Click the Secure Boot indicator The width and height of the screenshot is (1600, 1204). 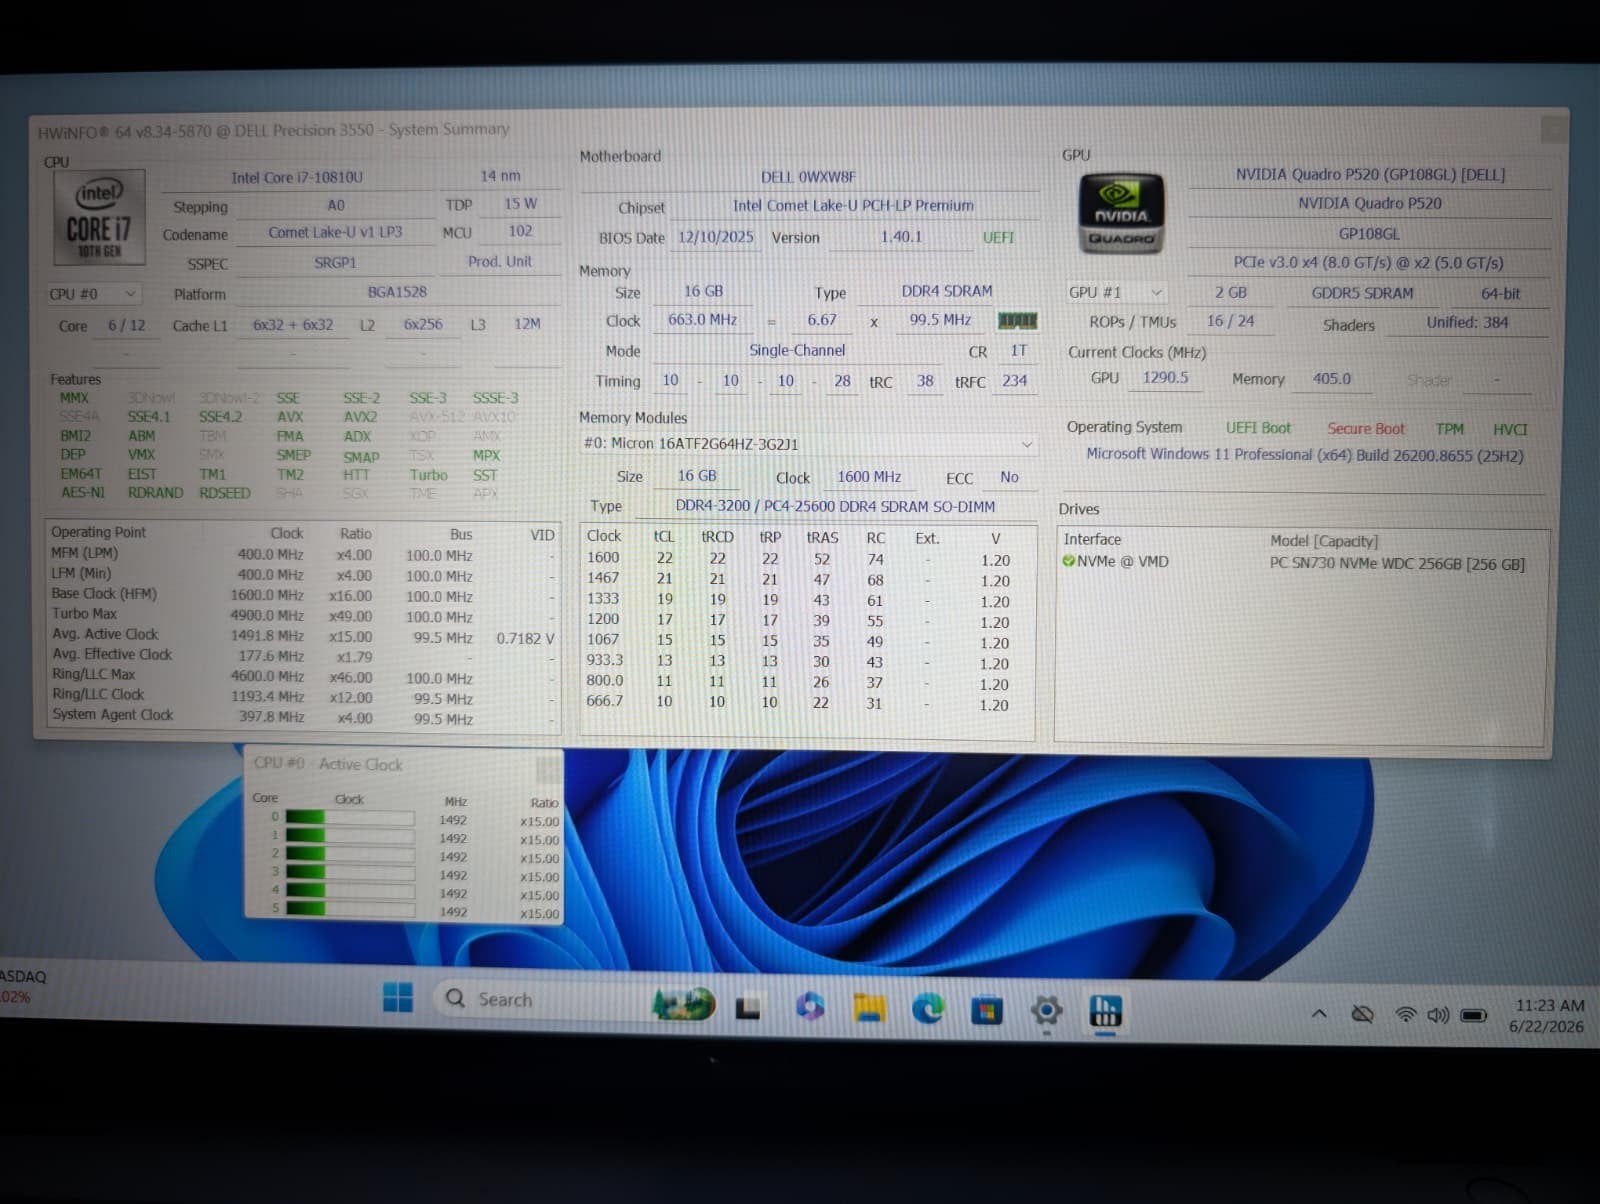coord(1365,428)
